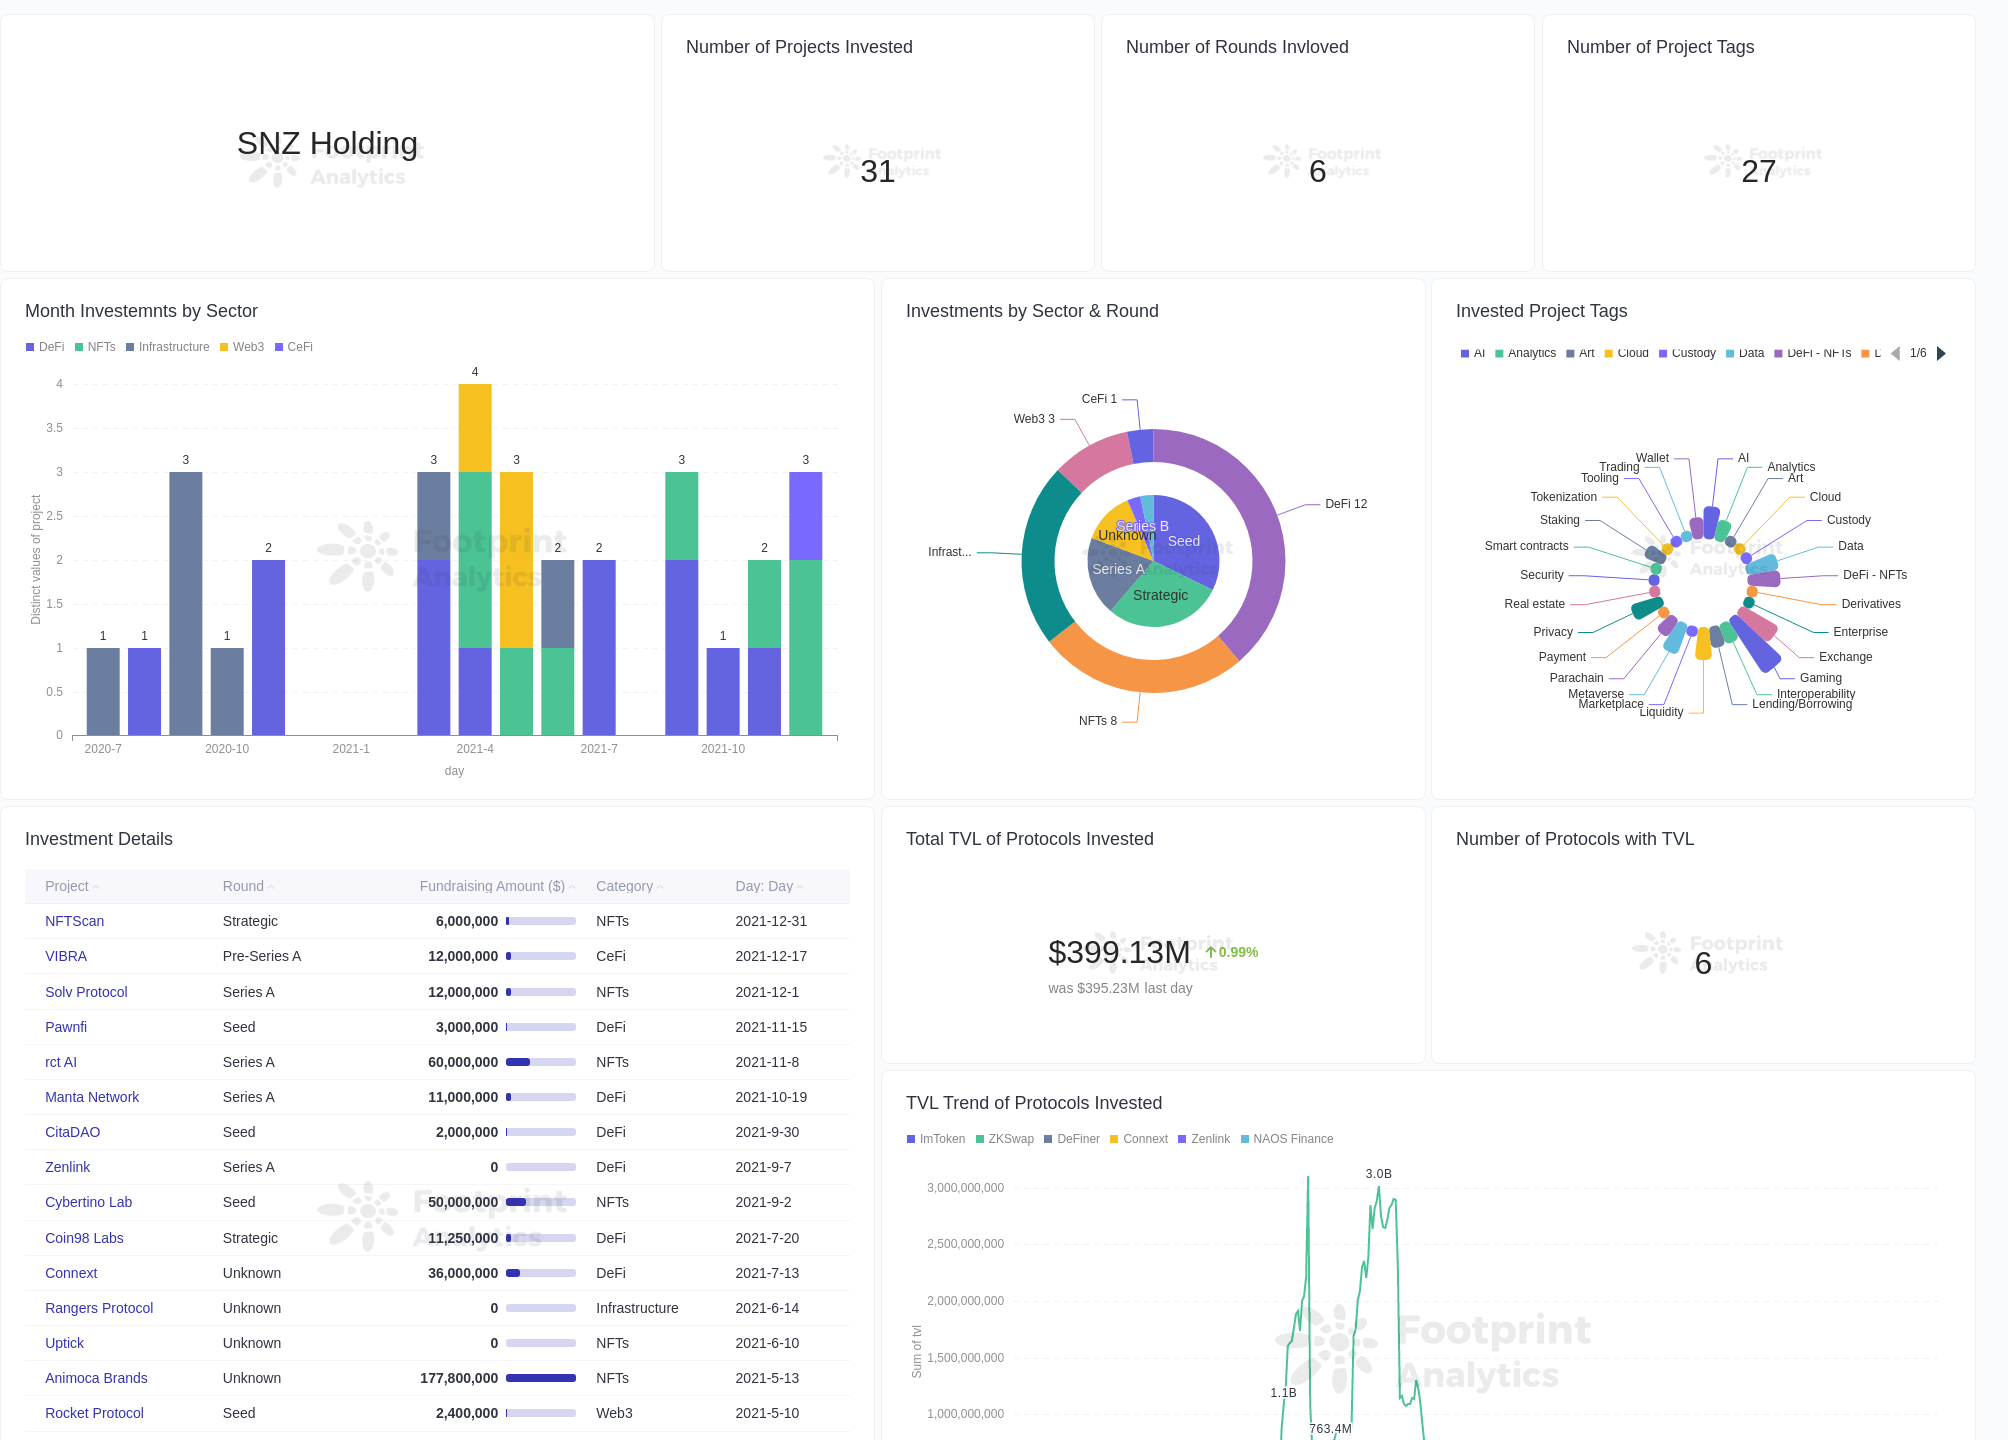Click rct AI's fundraising amount progress bar
Viewport: 2008px width, 1440px height.
(x=540, y=1062)
